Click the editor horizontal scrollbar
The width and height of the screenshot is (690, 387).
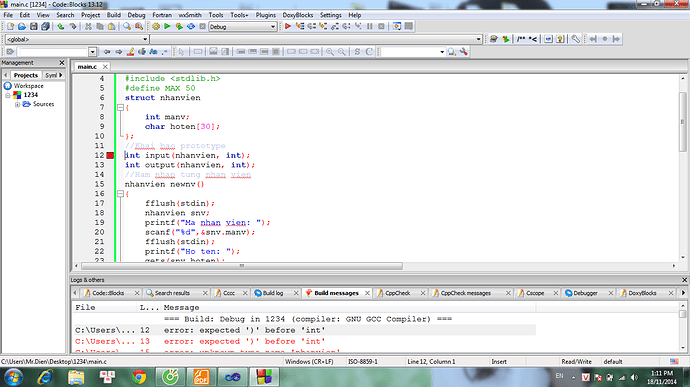(242, 266)
